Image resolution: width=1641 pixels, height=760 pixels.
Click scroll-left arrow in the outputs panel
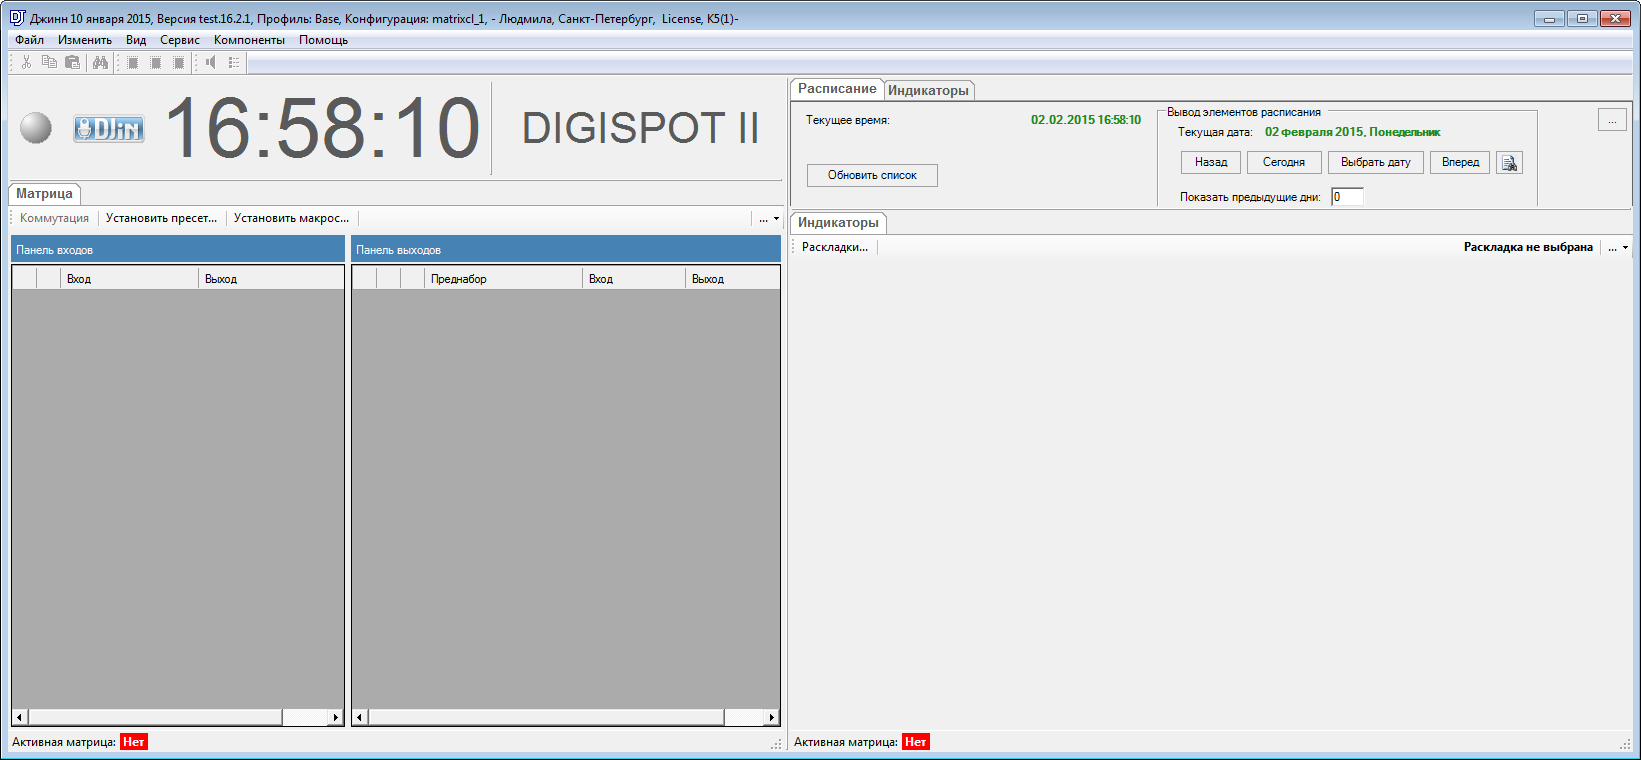click(361, 717)
